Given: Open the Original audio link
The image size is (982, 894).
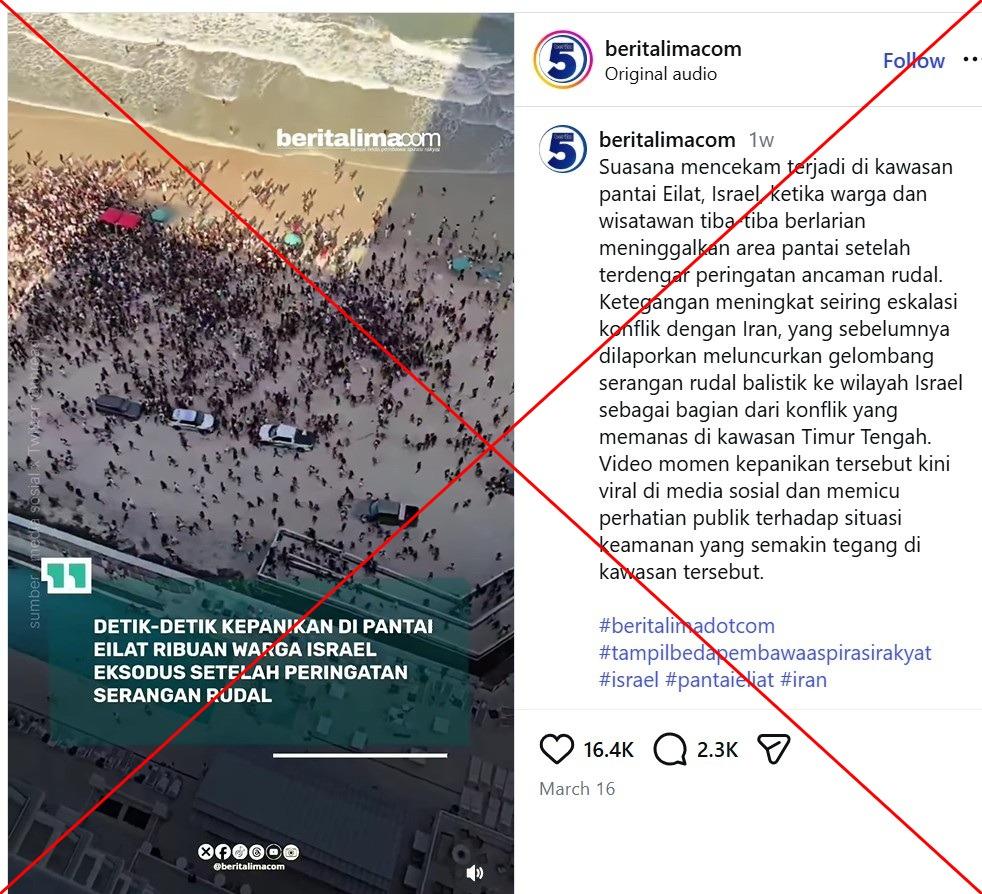Looking at the screenshot, I should pos(661,74).
